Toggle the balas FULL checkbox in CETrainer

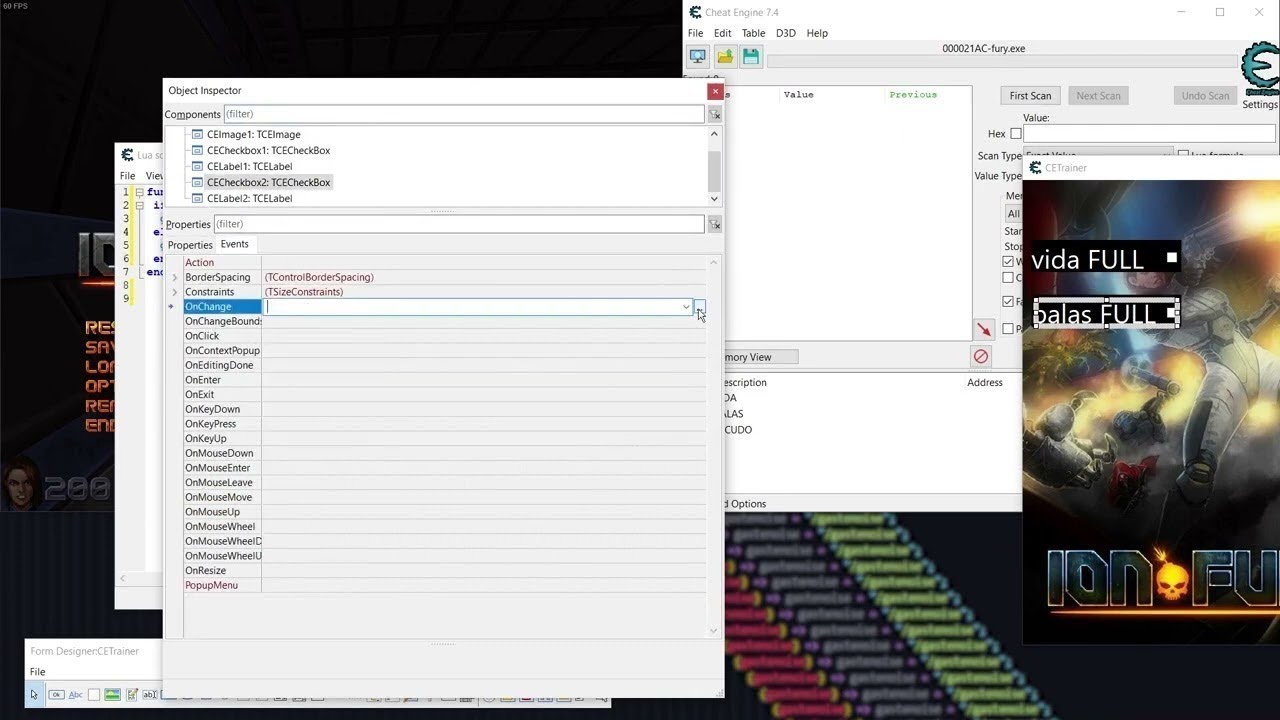[x=1172, y=313]
